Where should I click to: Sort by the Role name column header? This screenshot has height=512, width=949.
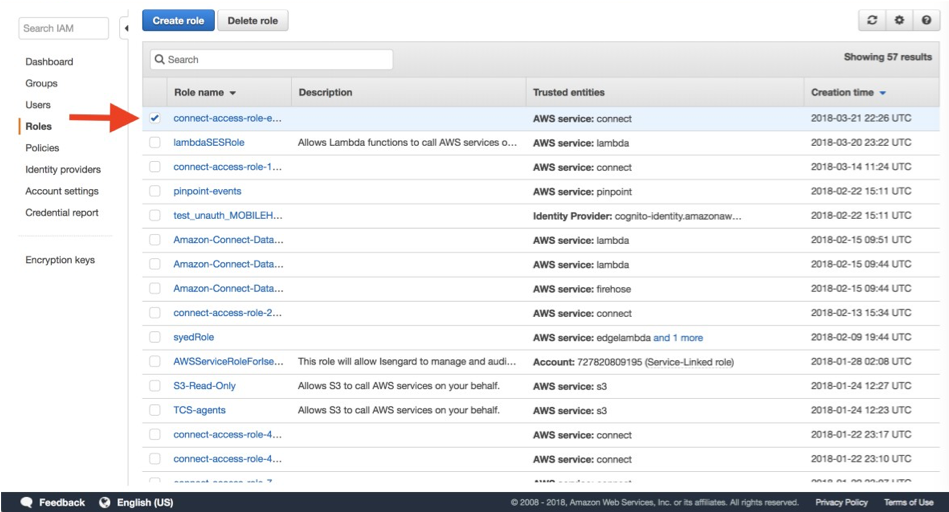pos(205,93)
